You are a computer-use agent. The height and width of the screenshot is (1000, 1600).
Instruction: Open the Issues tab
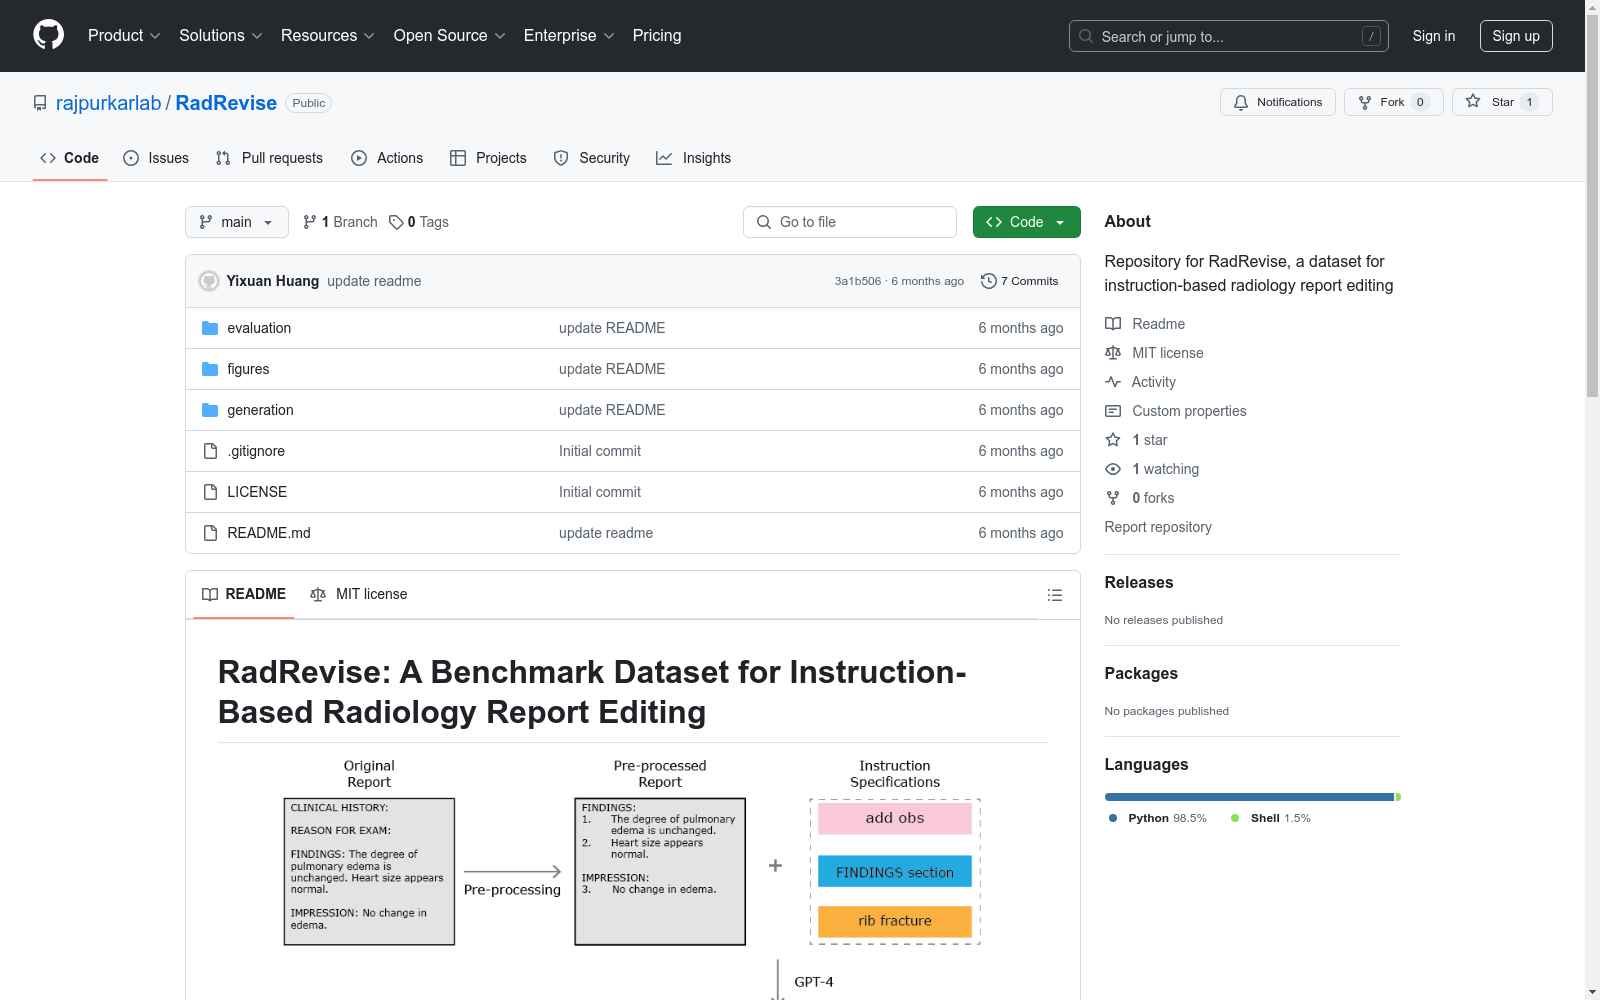(156, 158)
